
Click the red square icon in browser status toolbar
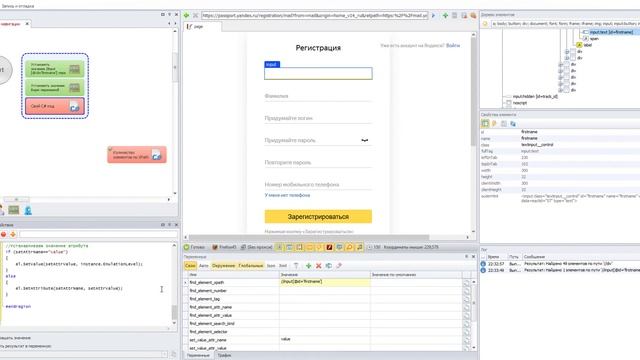329,247
